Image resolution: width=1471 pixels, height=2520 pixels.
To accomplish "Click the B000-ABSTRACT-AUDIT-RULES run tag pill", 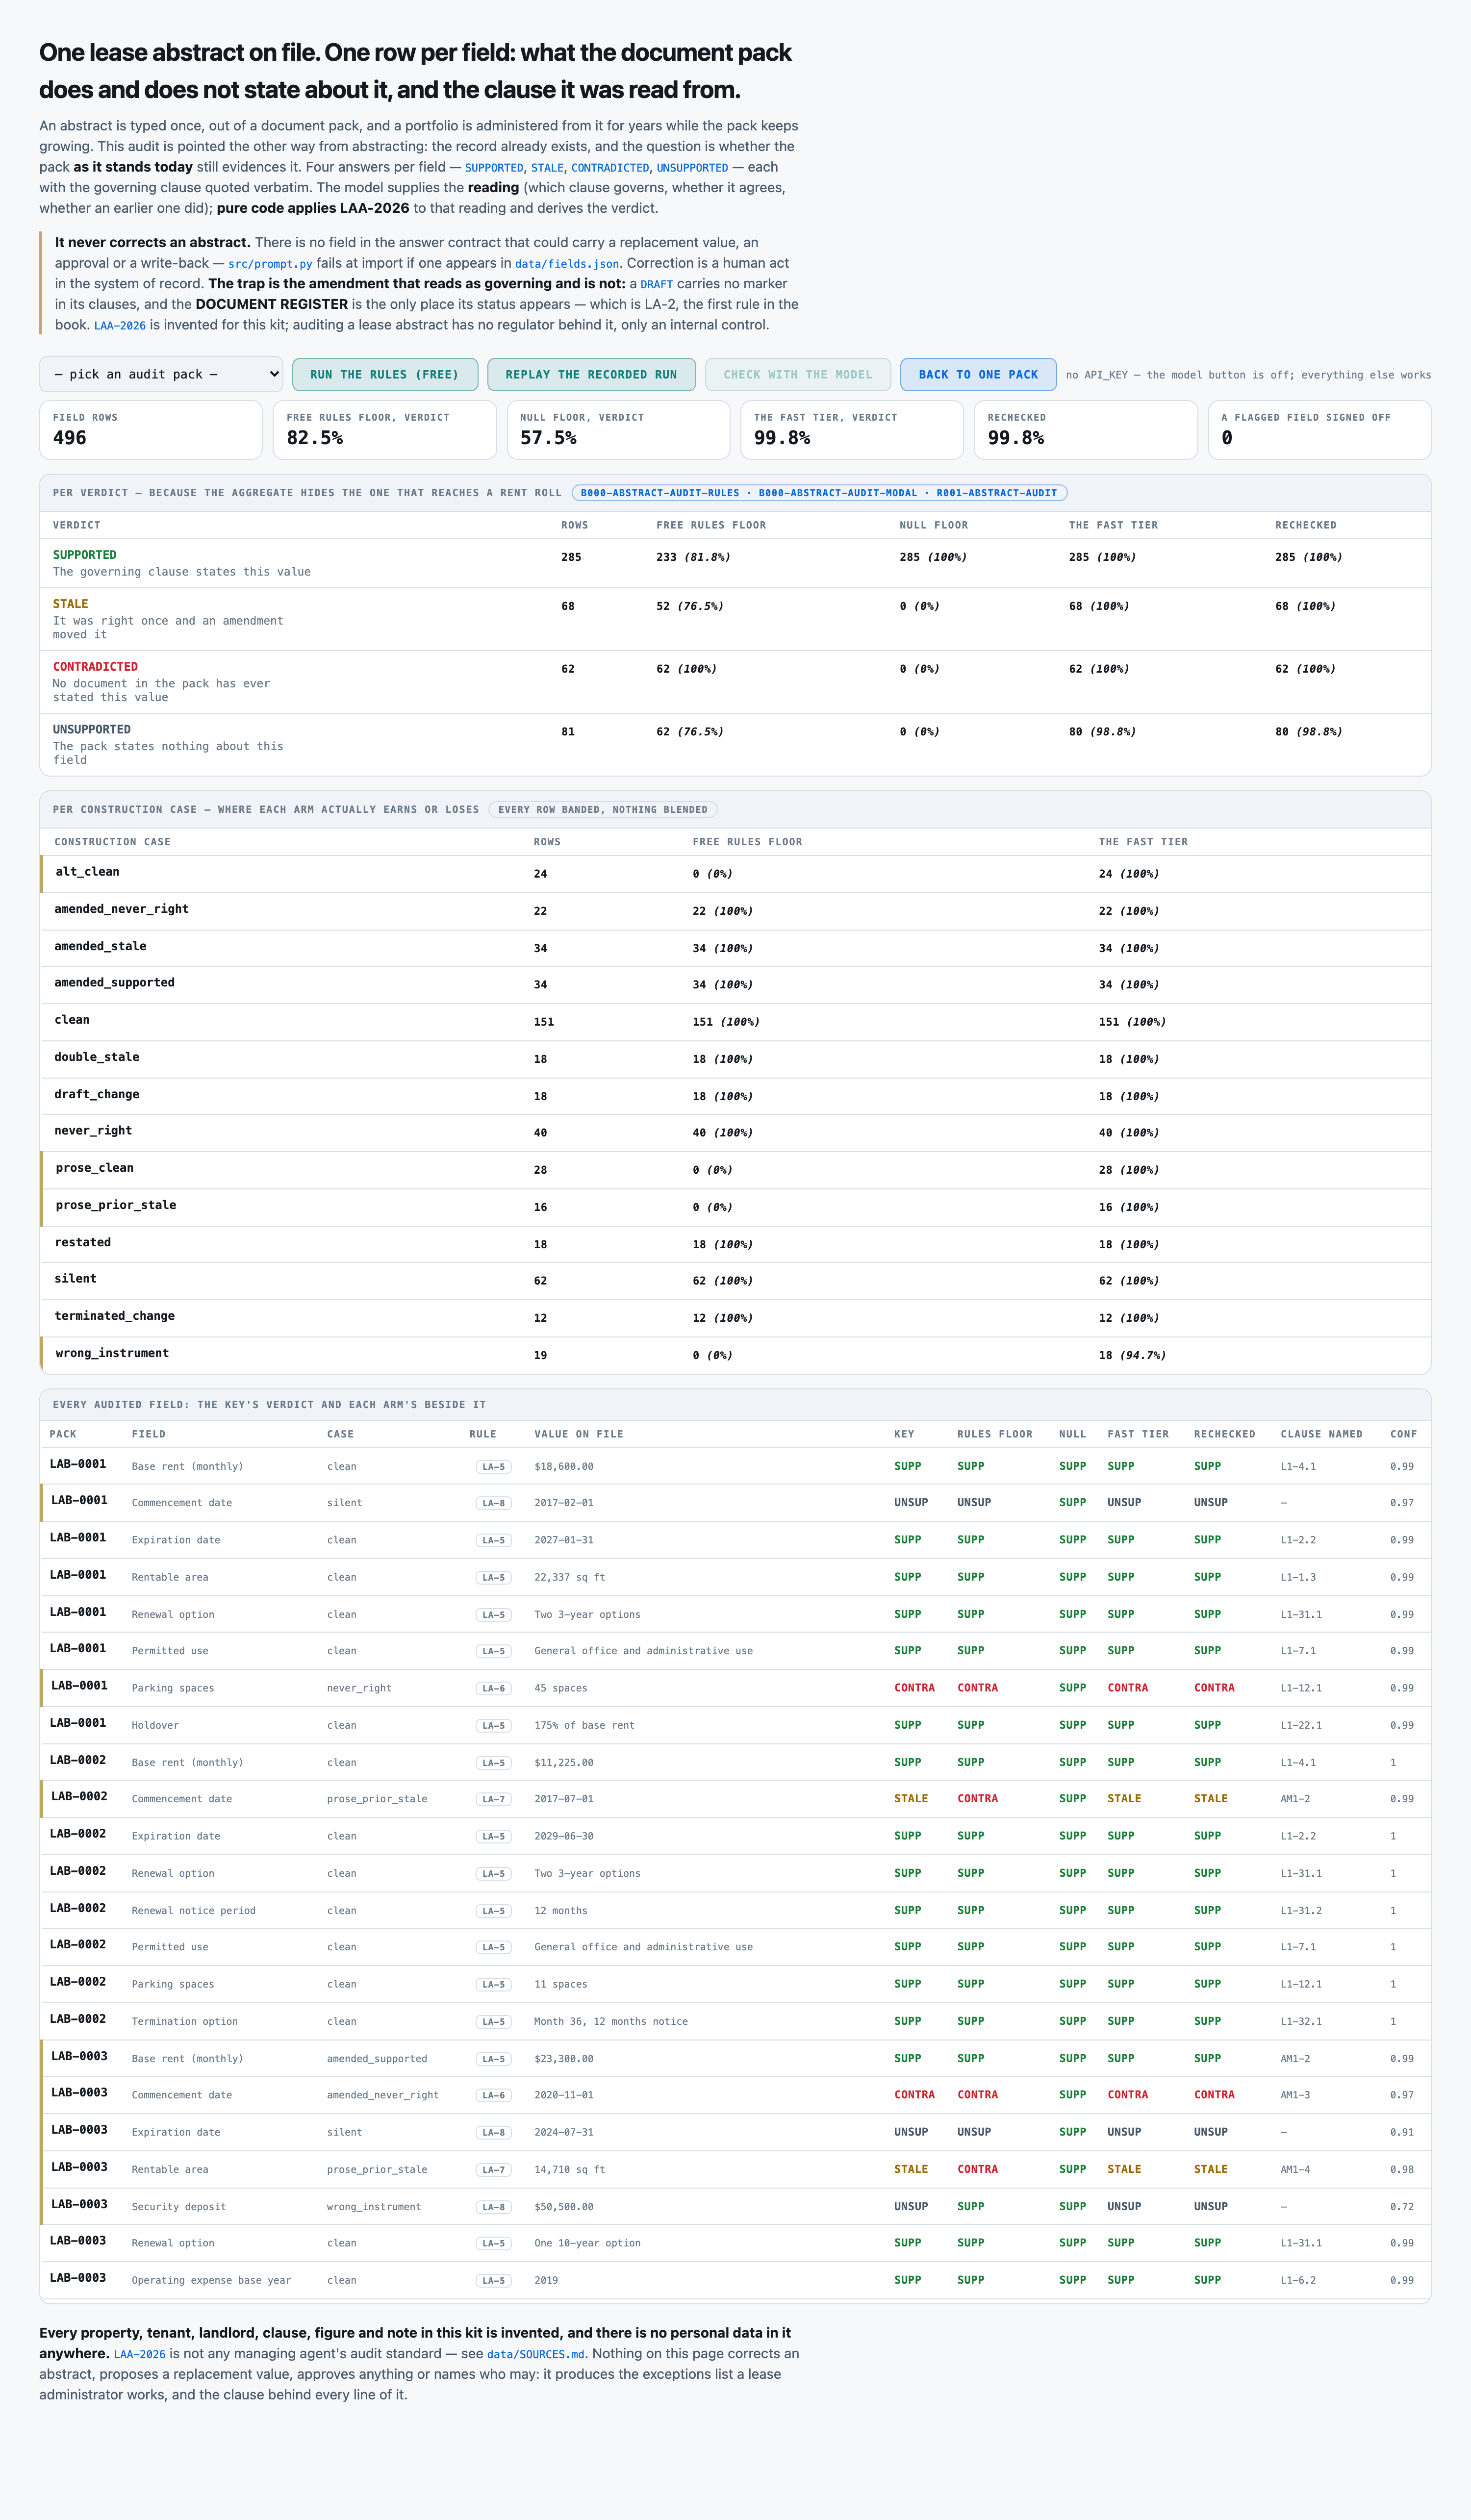I will click(660, 493).
